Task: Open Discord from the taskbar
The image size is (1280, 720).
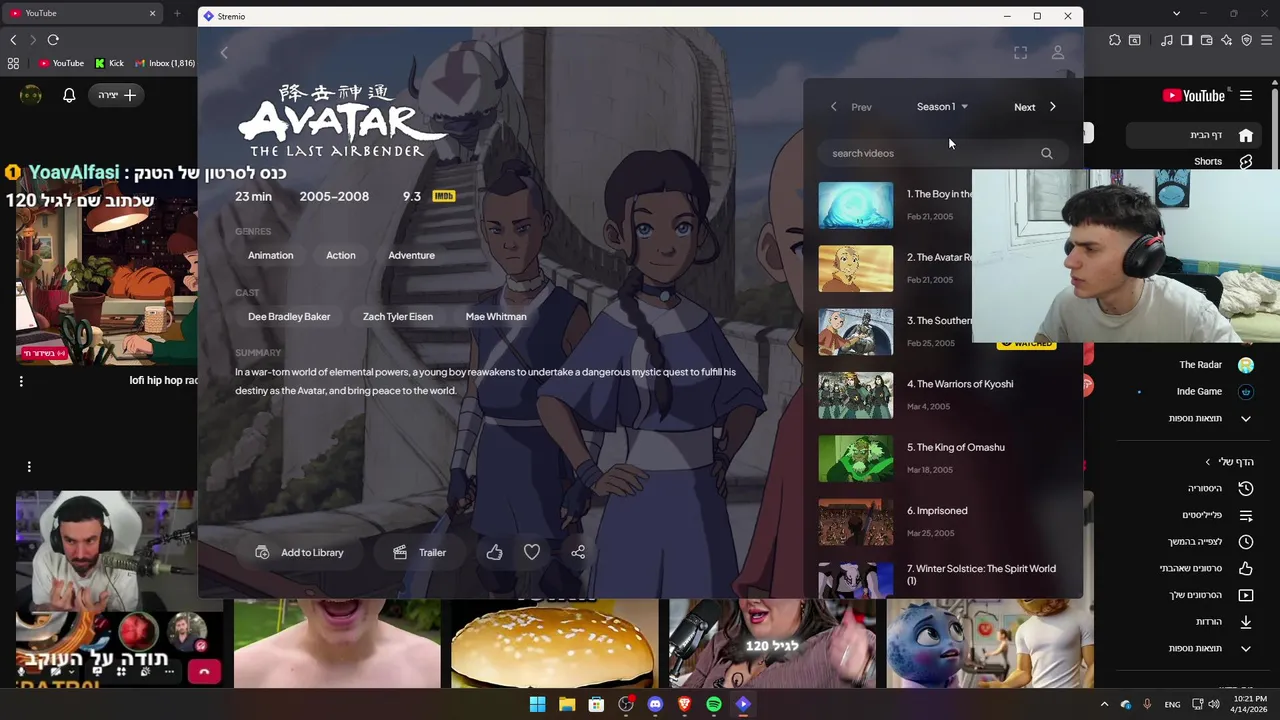Action: pyautogui.click(x=655, y=704)
